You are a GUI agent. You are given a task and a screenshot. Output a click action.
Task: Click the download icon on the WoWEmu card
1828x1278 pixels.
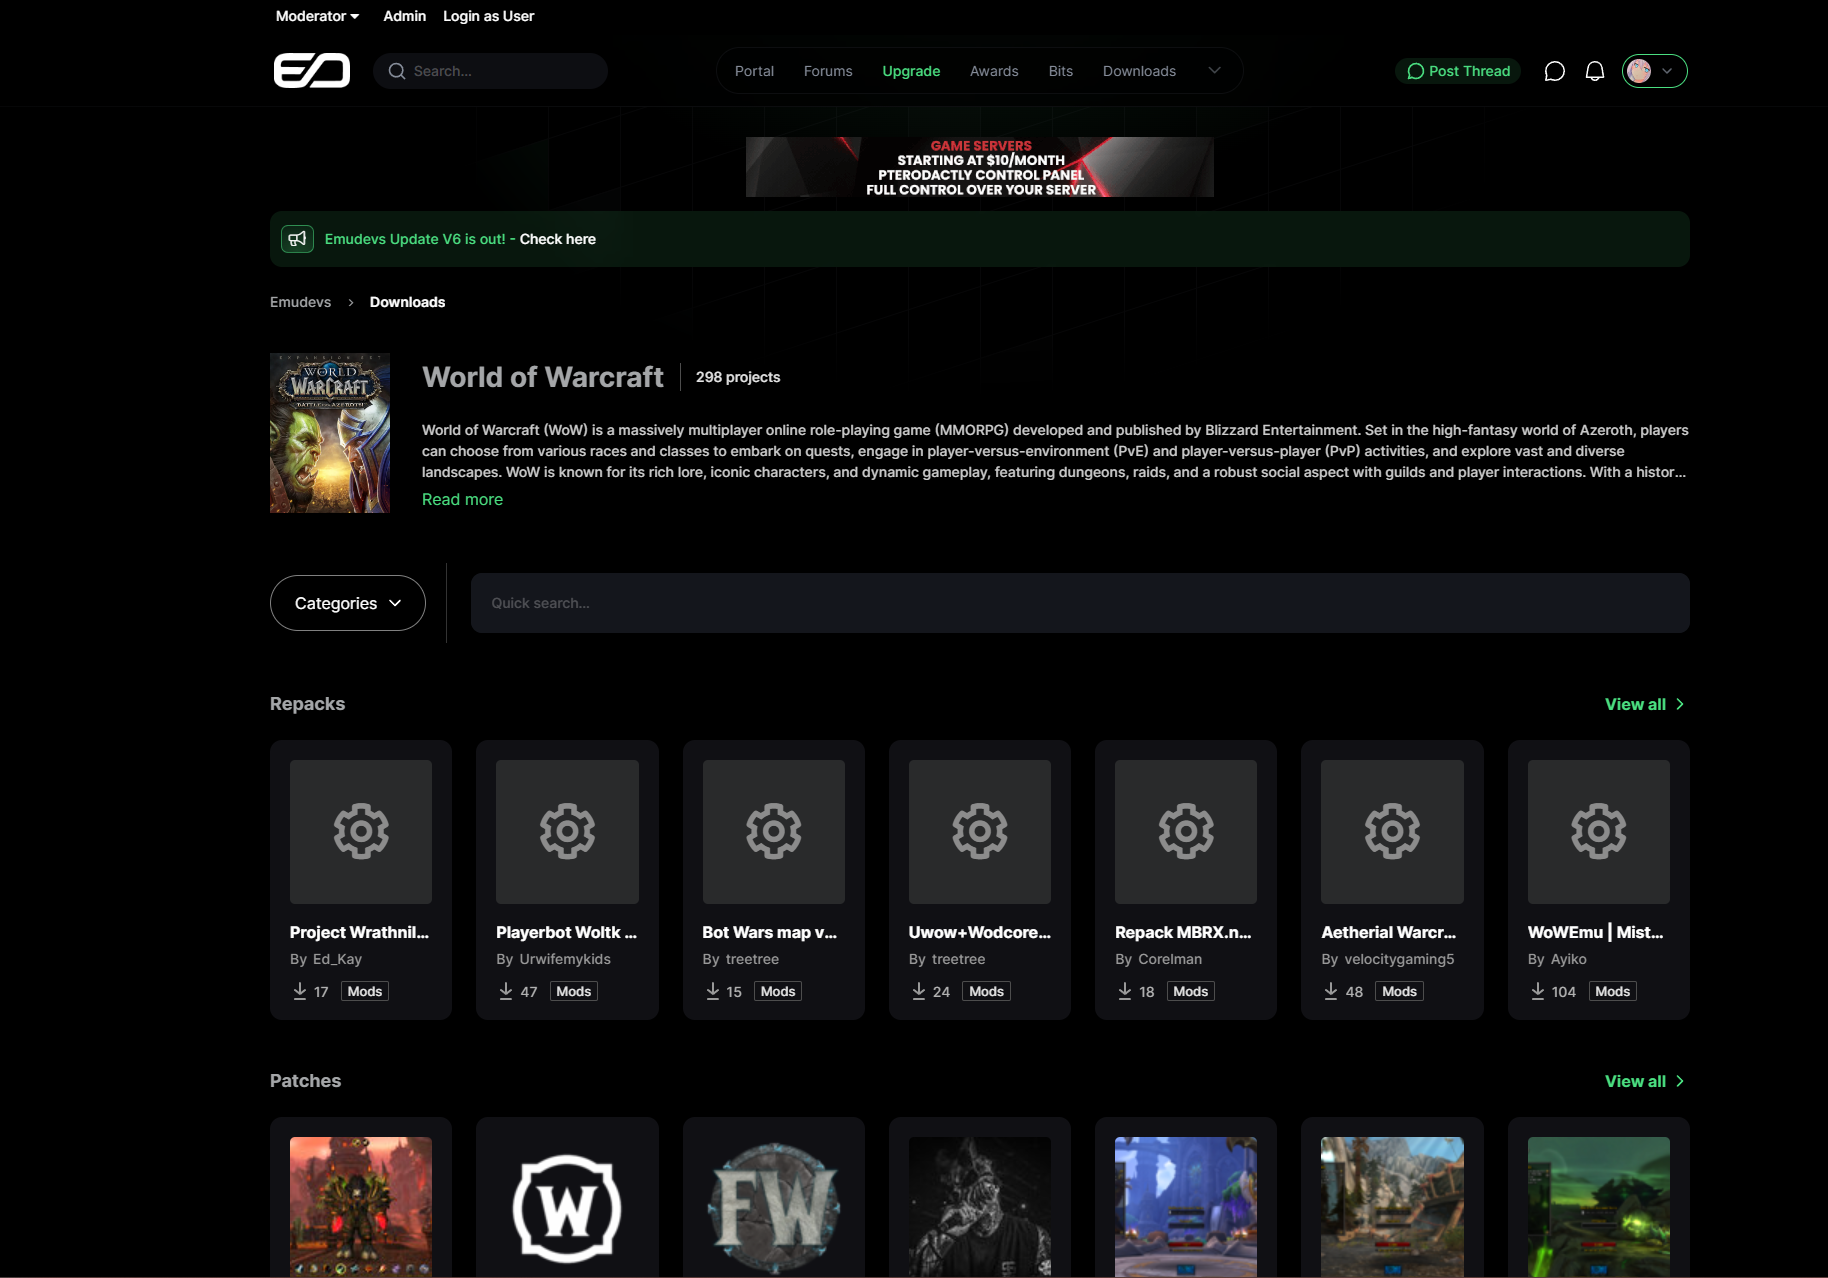(x=1538, y=991)
